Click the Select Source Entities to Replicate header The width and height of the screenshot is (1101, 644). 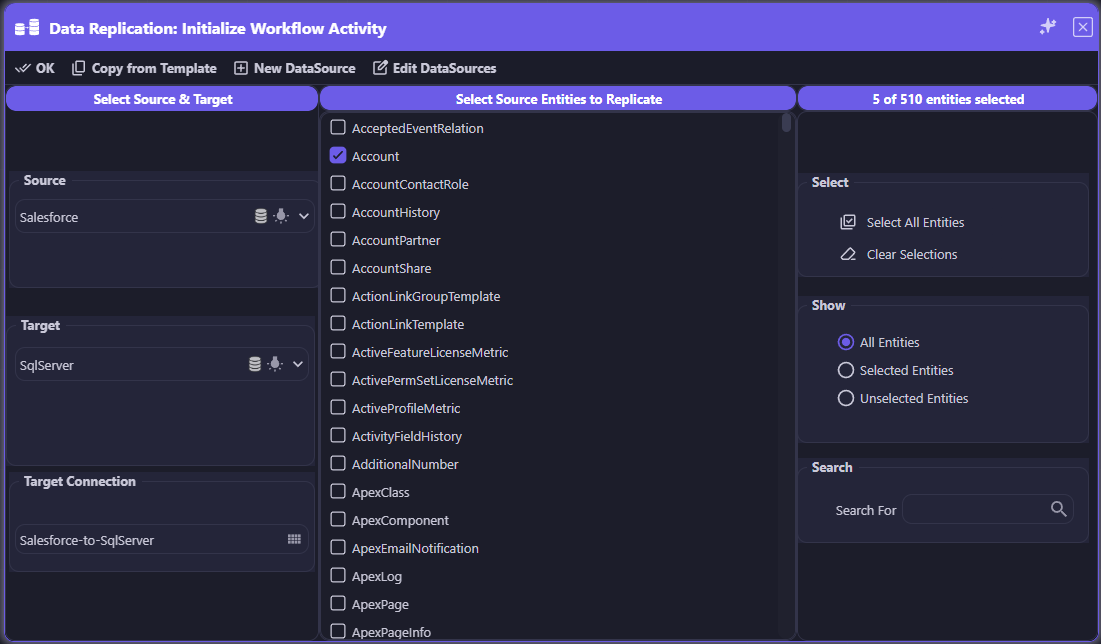pyautogui.click(x=558, y=99)
